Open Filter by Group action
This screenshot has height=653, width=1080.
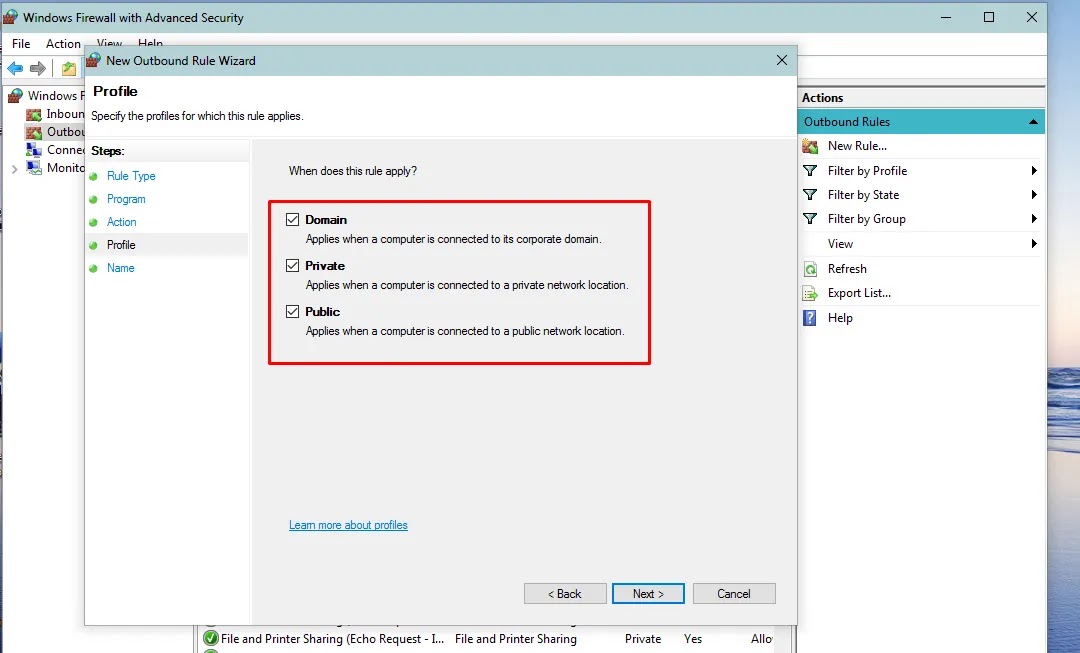click(x=866, y=219)
